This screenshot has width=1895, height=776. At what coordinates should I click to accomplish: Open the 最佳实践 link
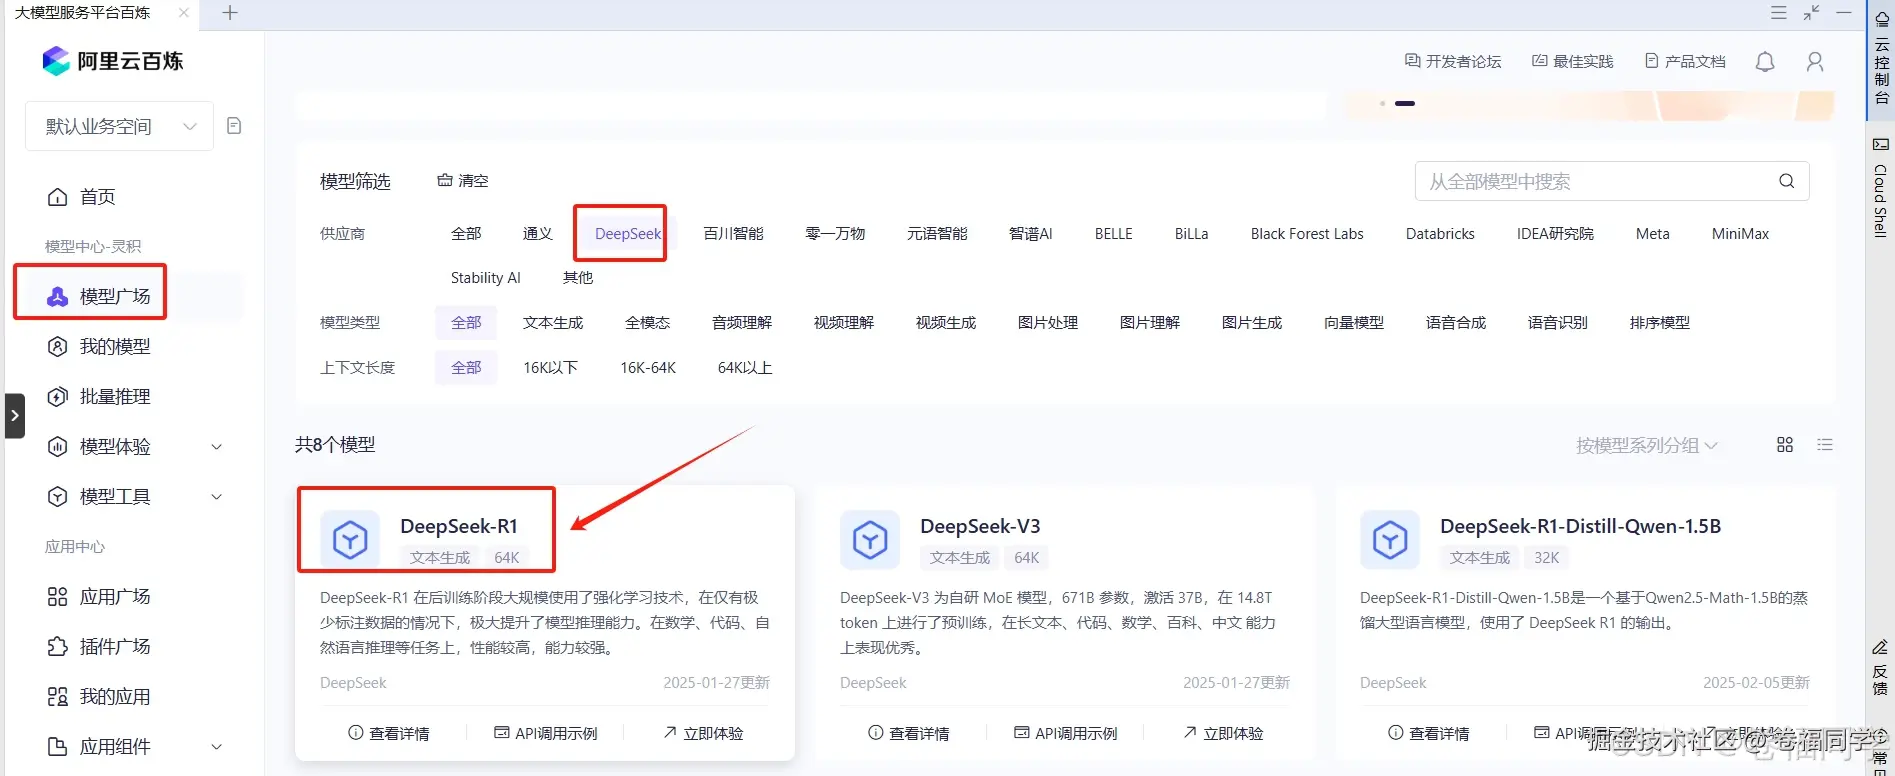1573,62
